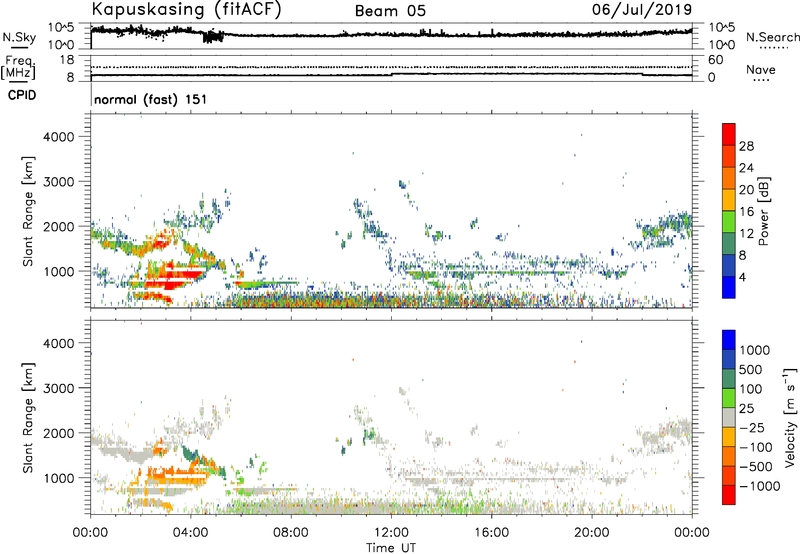Click the "N.Search" legend label
This screenshot has width=800, height=554.
tap(772, 37)
